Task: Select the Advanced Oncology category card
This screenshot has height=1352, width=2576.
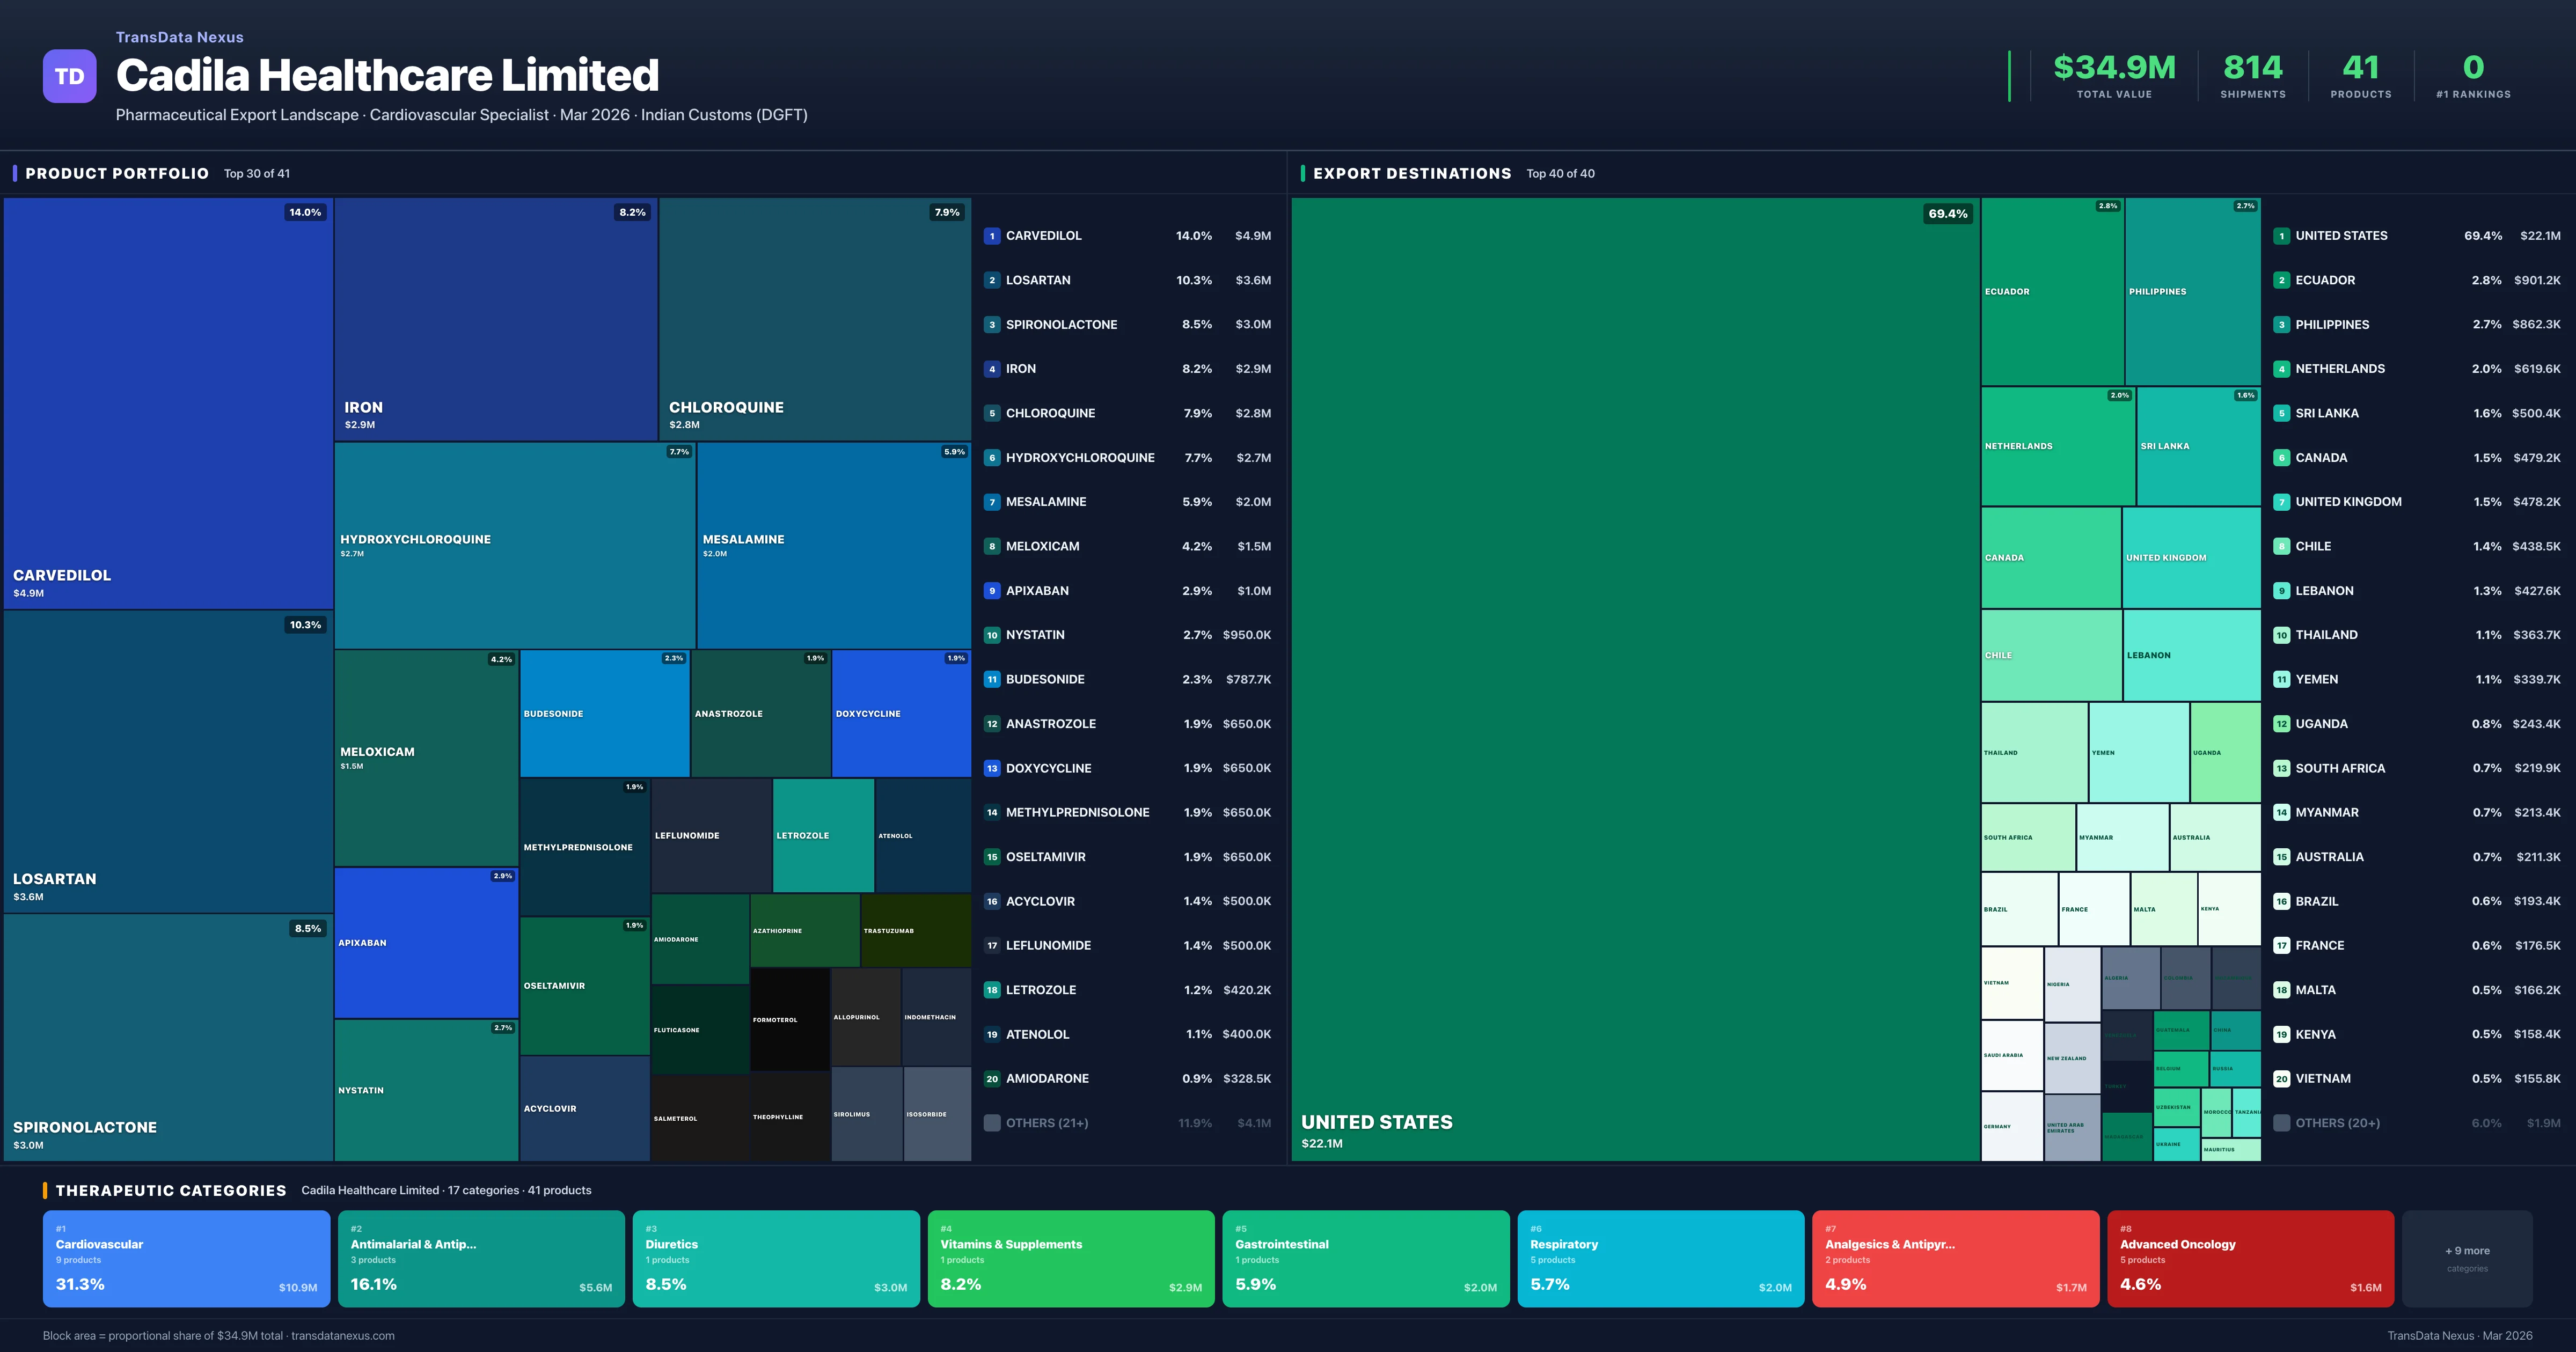Action: pyautogui.click(x=2250, y=1258)
